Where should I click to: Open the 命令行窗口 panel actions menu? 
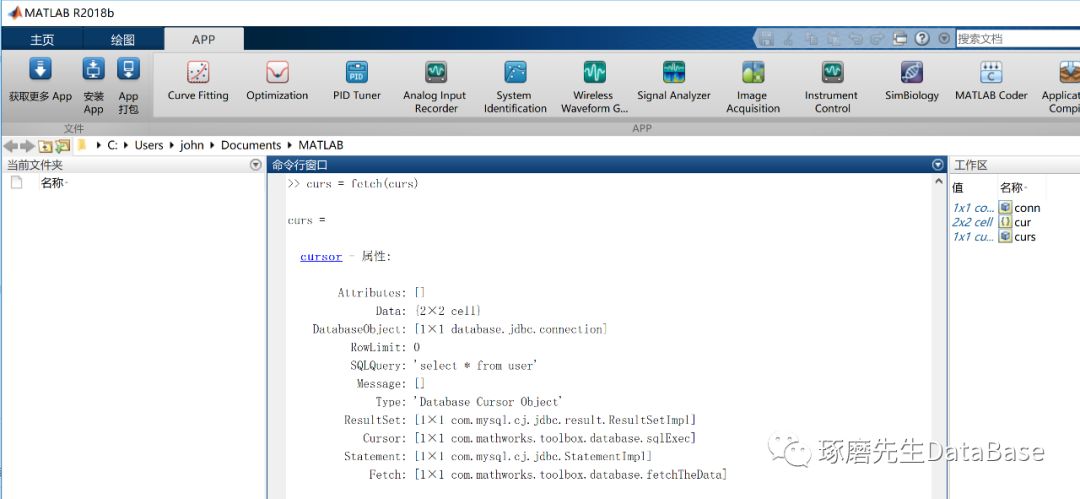click(x=937, y=165)
